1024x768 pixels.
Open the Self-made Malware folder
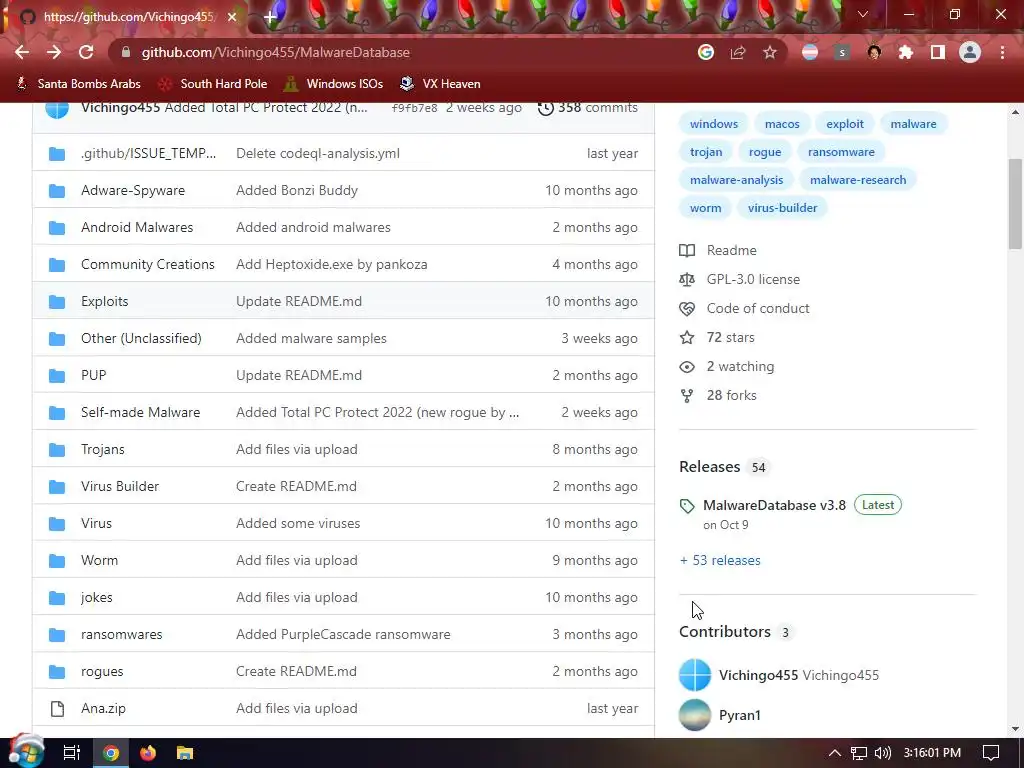pos(140,413)
